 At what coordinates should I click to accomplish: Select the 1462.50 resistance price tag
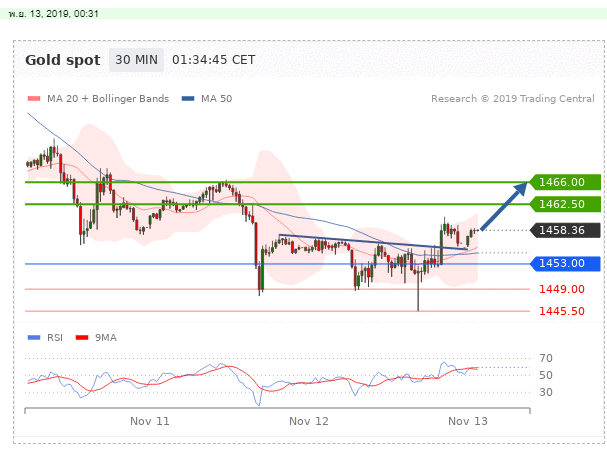[565, 204]
